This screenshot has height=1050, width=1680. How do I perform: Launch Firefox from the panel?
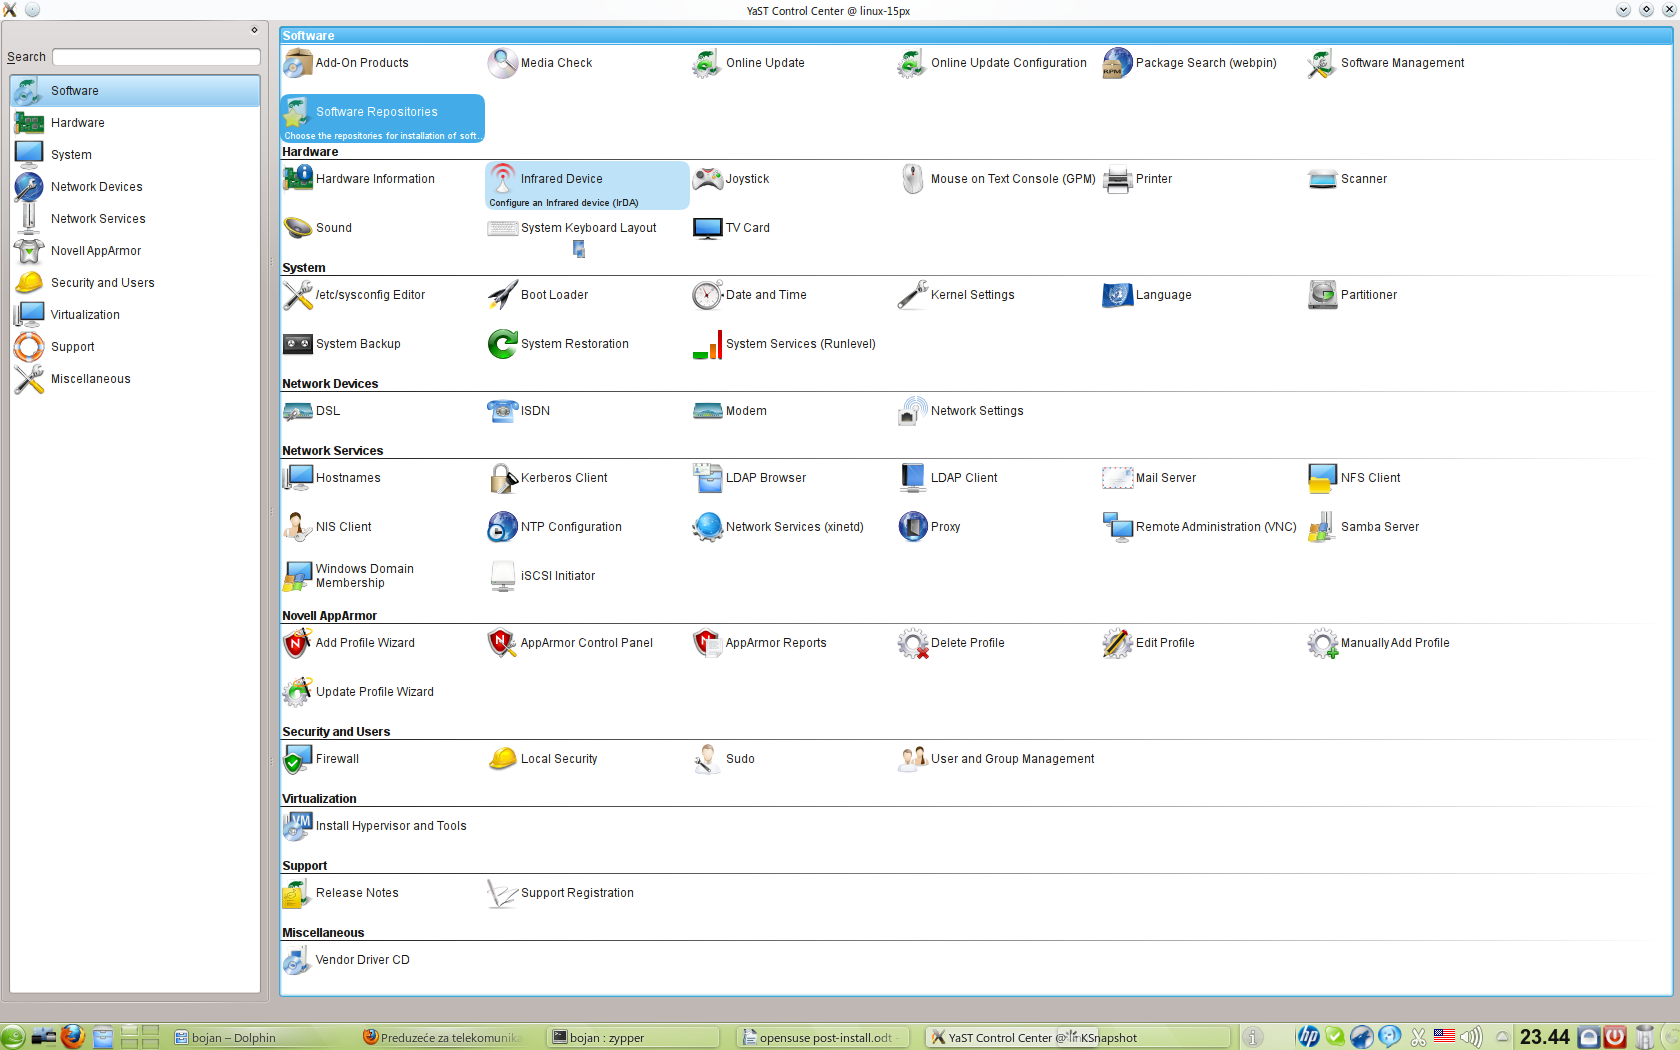click(72, 1037)
